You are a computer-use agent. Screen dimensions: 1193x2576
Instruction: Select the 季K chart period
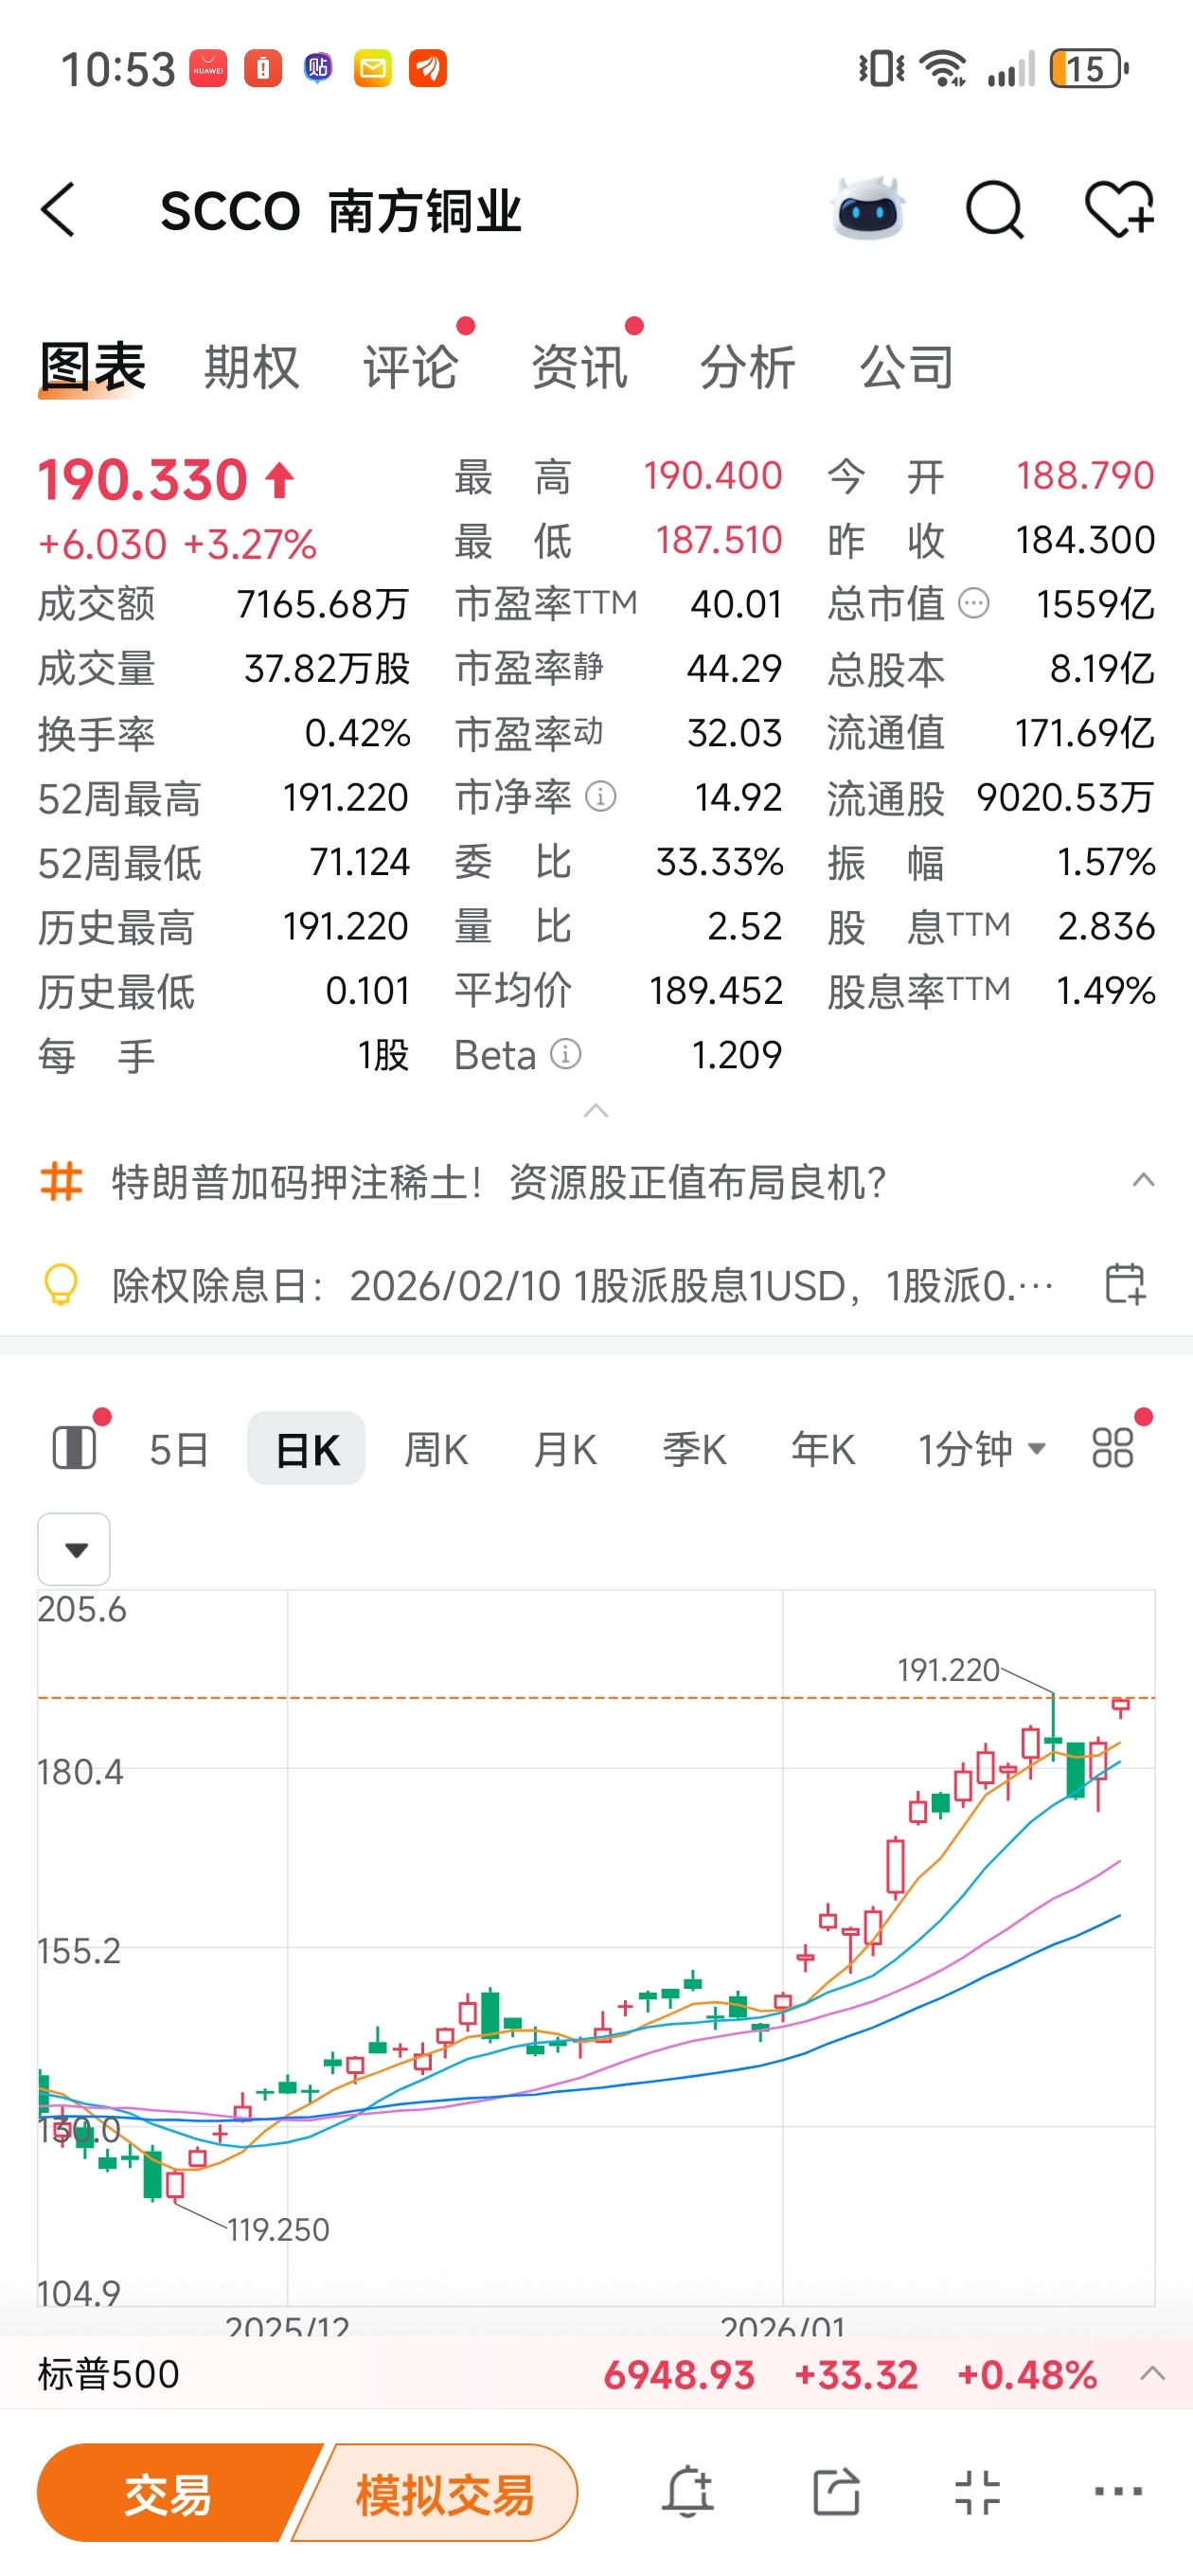pos(694,1449)
